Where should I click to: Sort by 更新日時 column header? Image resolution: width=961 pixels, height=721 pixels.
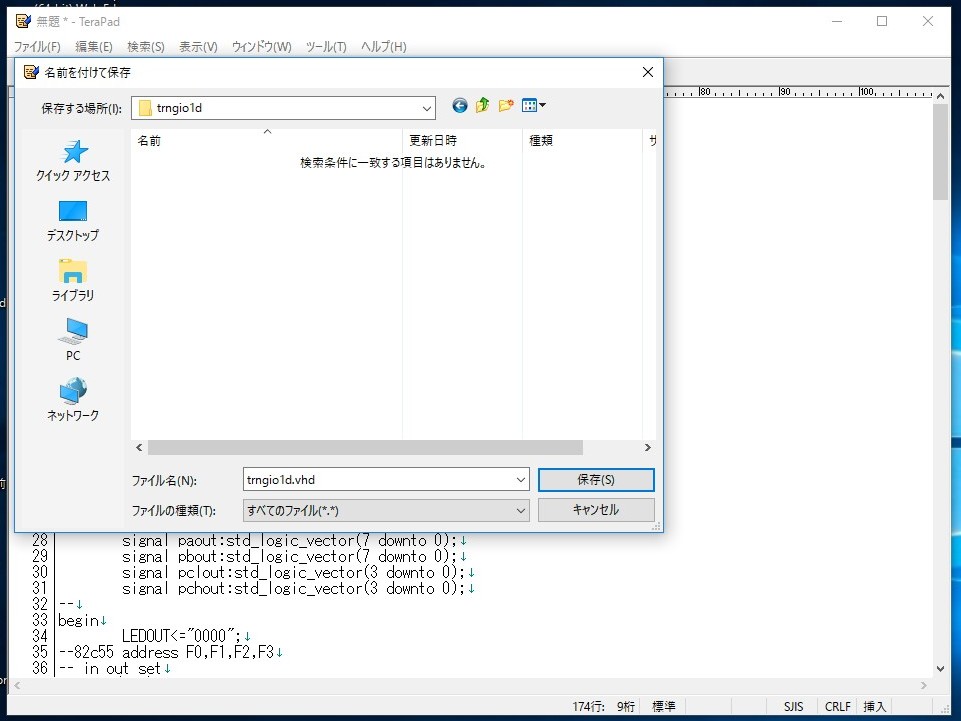tap(433, 141)
